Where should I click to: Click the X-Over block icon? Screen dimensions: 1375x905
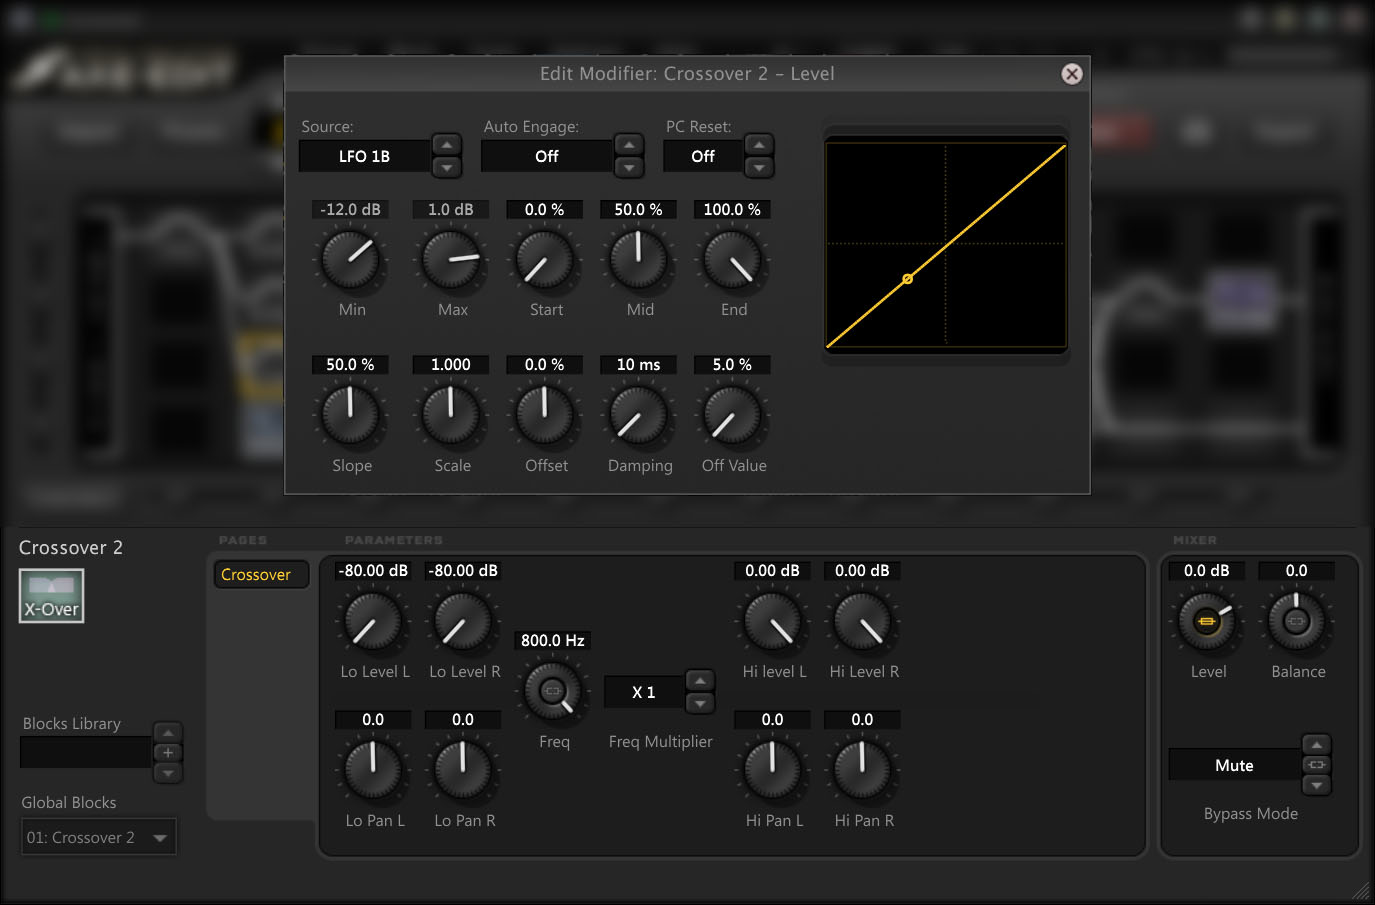click(x=51, y=596)
